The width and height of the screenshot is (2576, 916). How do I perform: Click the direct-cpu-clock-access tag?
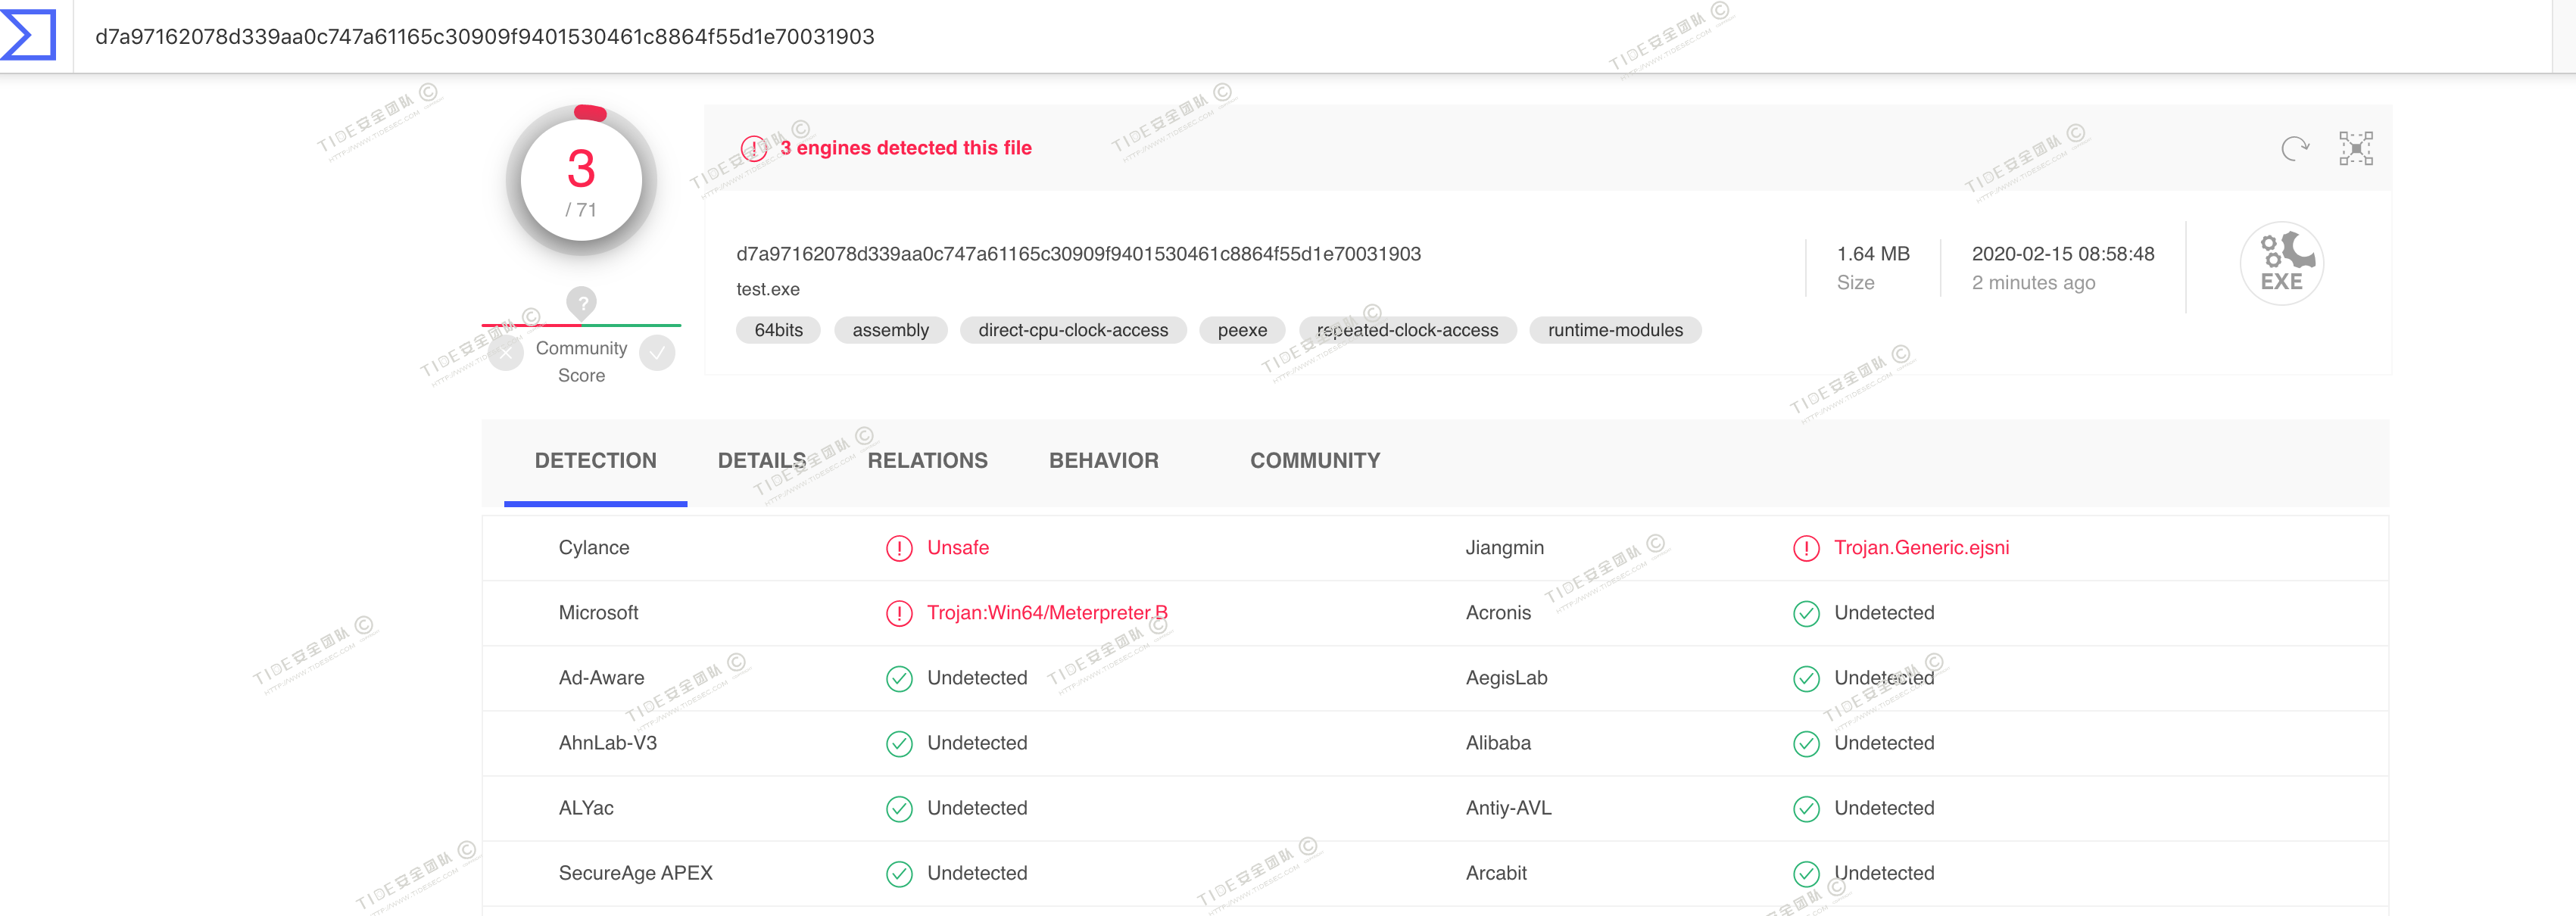(1072, 330)
